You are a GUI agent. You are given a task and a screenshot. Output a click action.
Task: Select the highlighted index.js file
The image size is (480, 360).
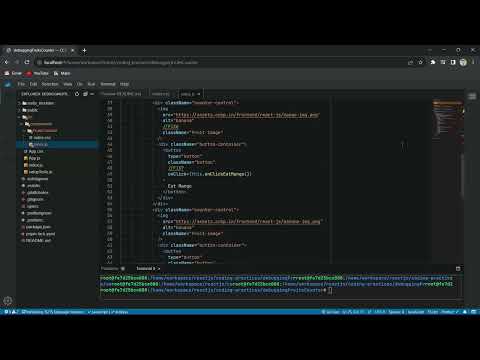(57, 145)
